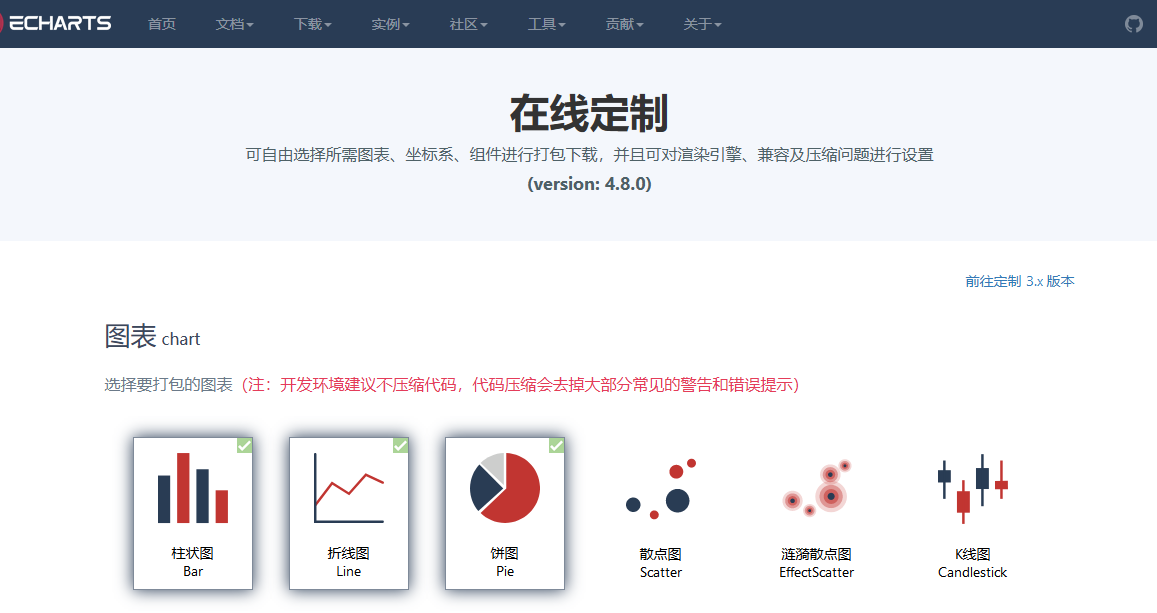1157x613 pixels.
Task: Click the 散点图 Scatter label
Action: [660, 562]
